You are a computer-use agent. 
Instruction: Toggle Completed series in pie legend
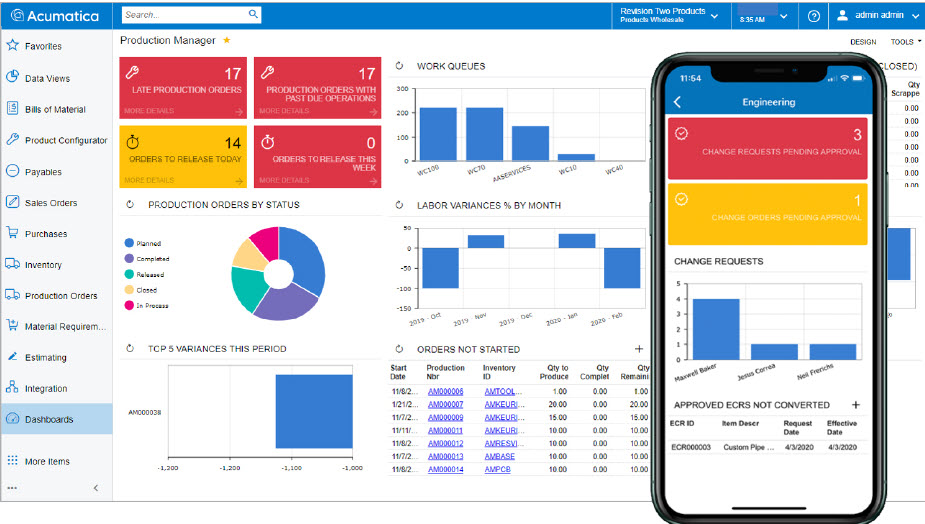[147, 258]
